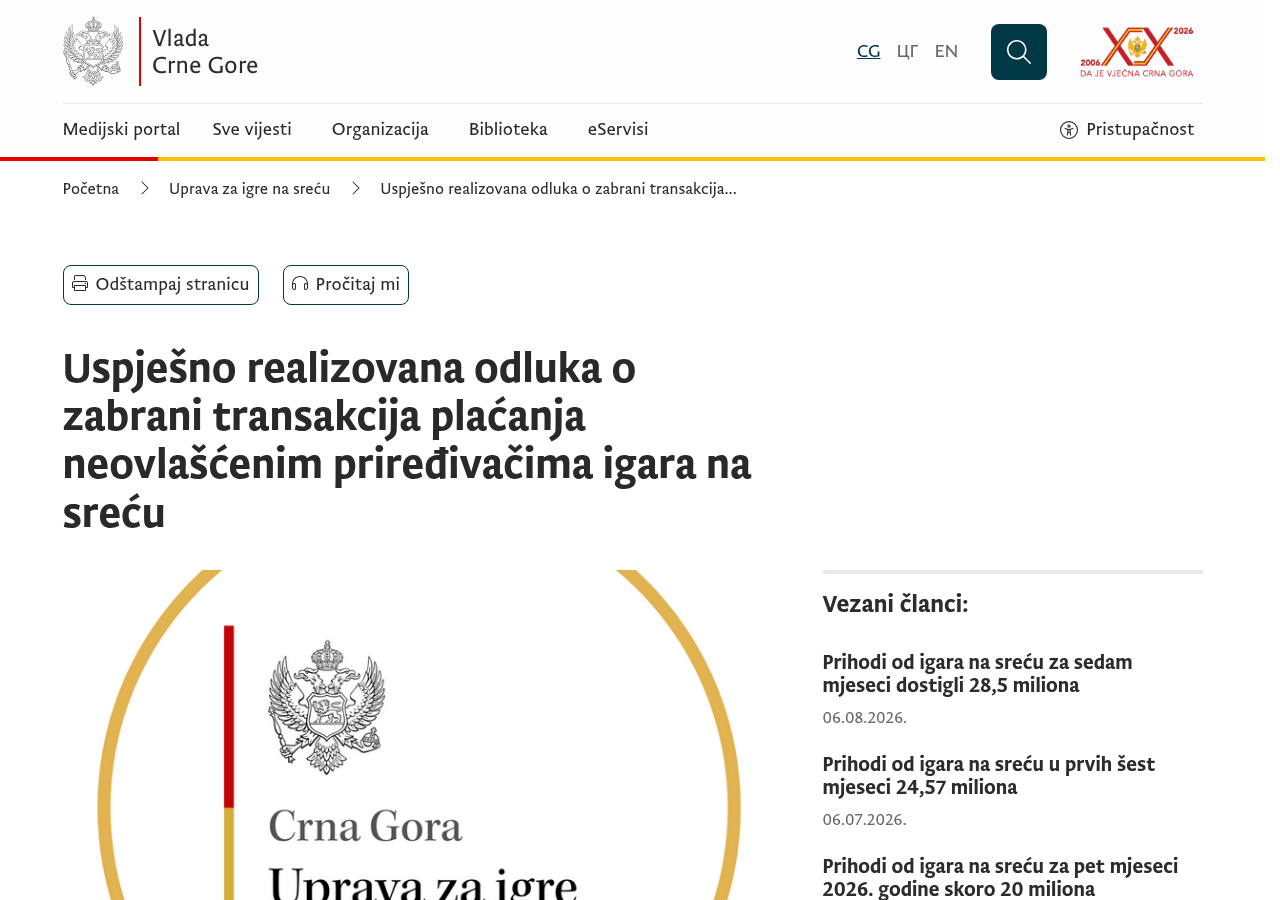Click Pročitaj mi button
Screen dimensions: 1280x900
click(x=346, y=285)
